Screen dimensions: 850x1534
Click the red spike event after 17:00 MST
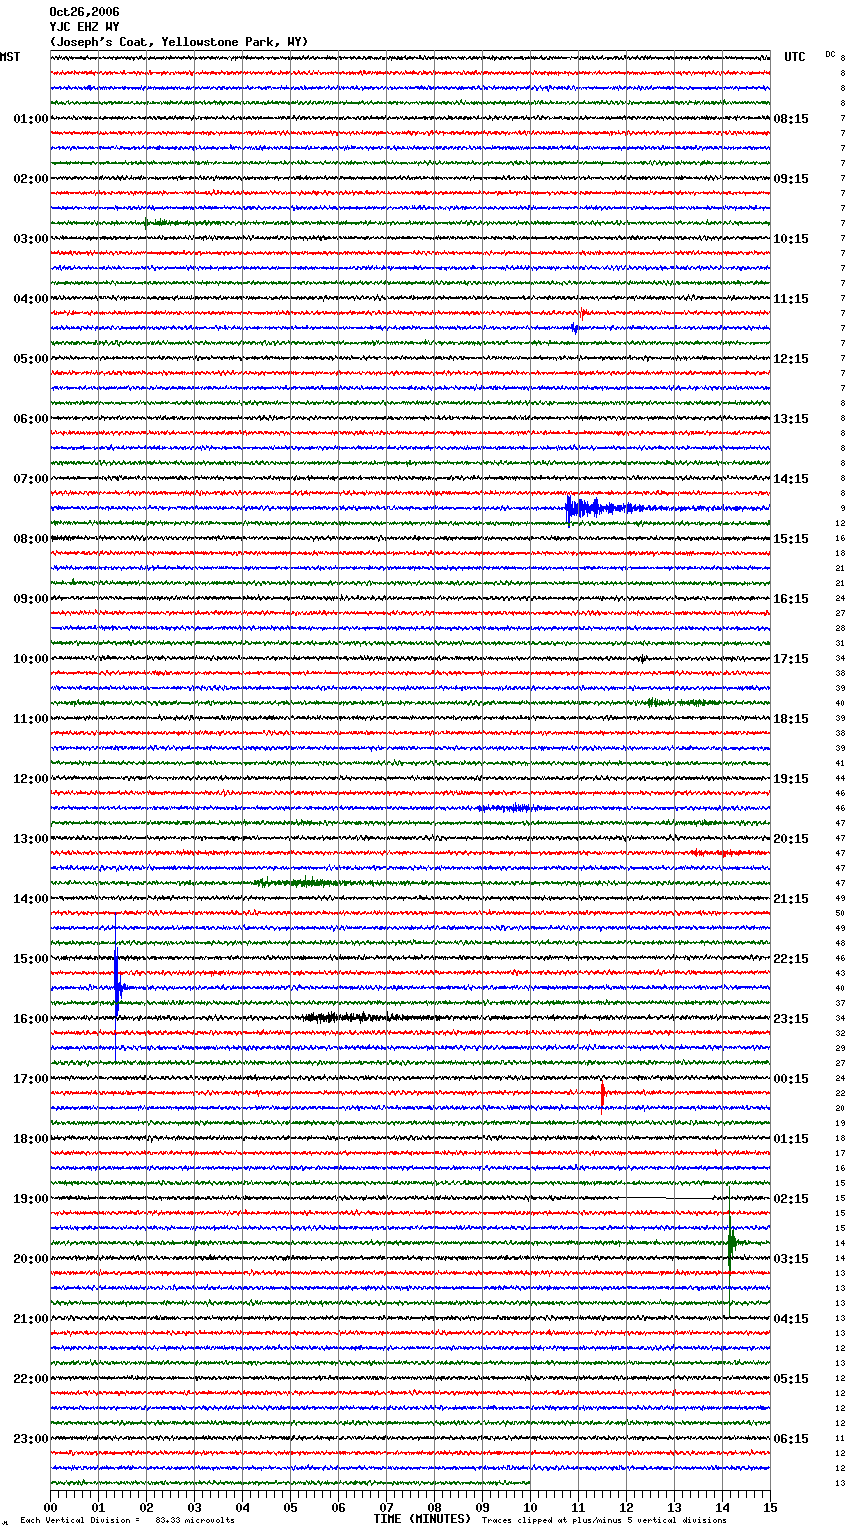point(603,1093)
